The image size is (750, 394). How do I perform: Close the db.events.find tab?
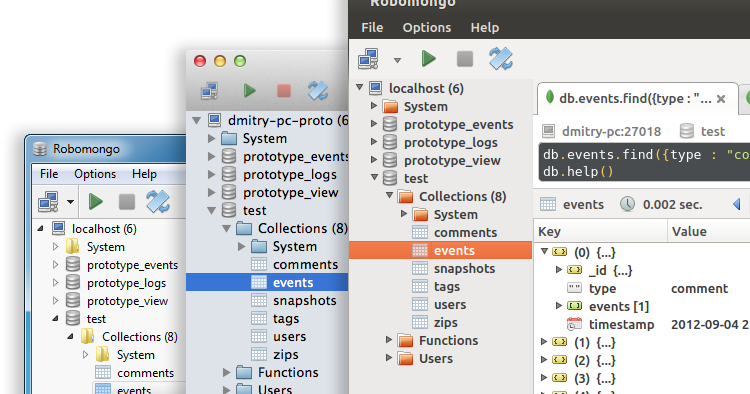(721, 99)
